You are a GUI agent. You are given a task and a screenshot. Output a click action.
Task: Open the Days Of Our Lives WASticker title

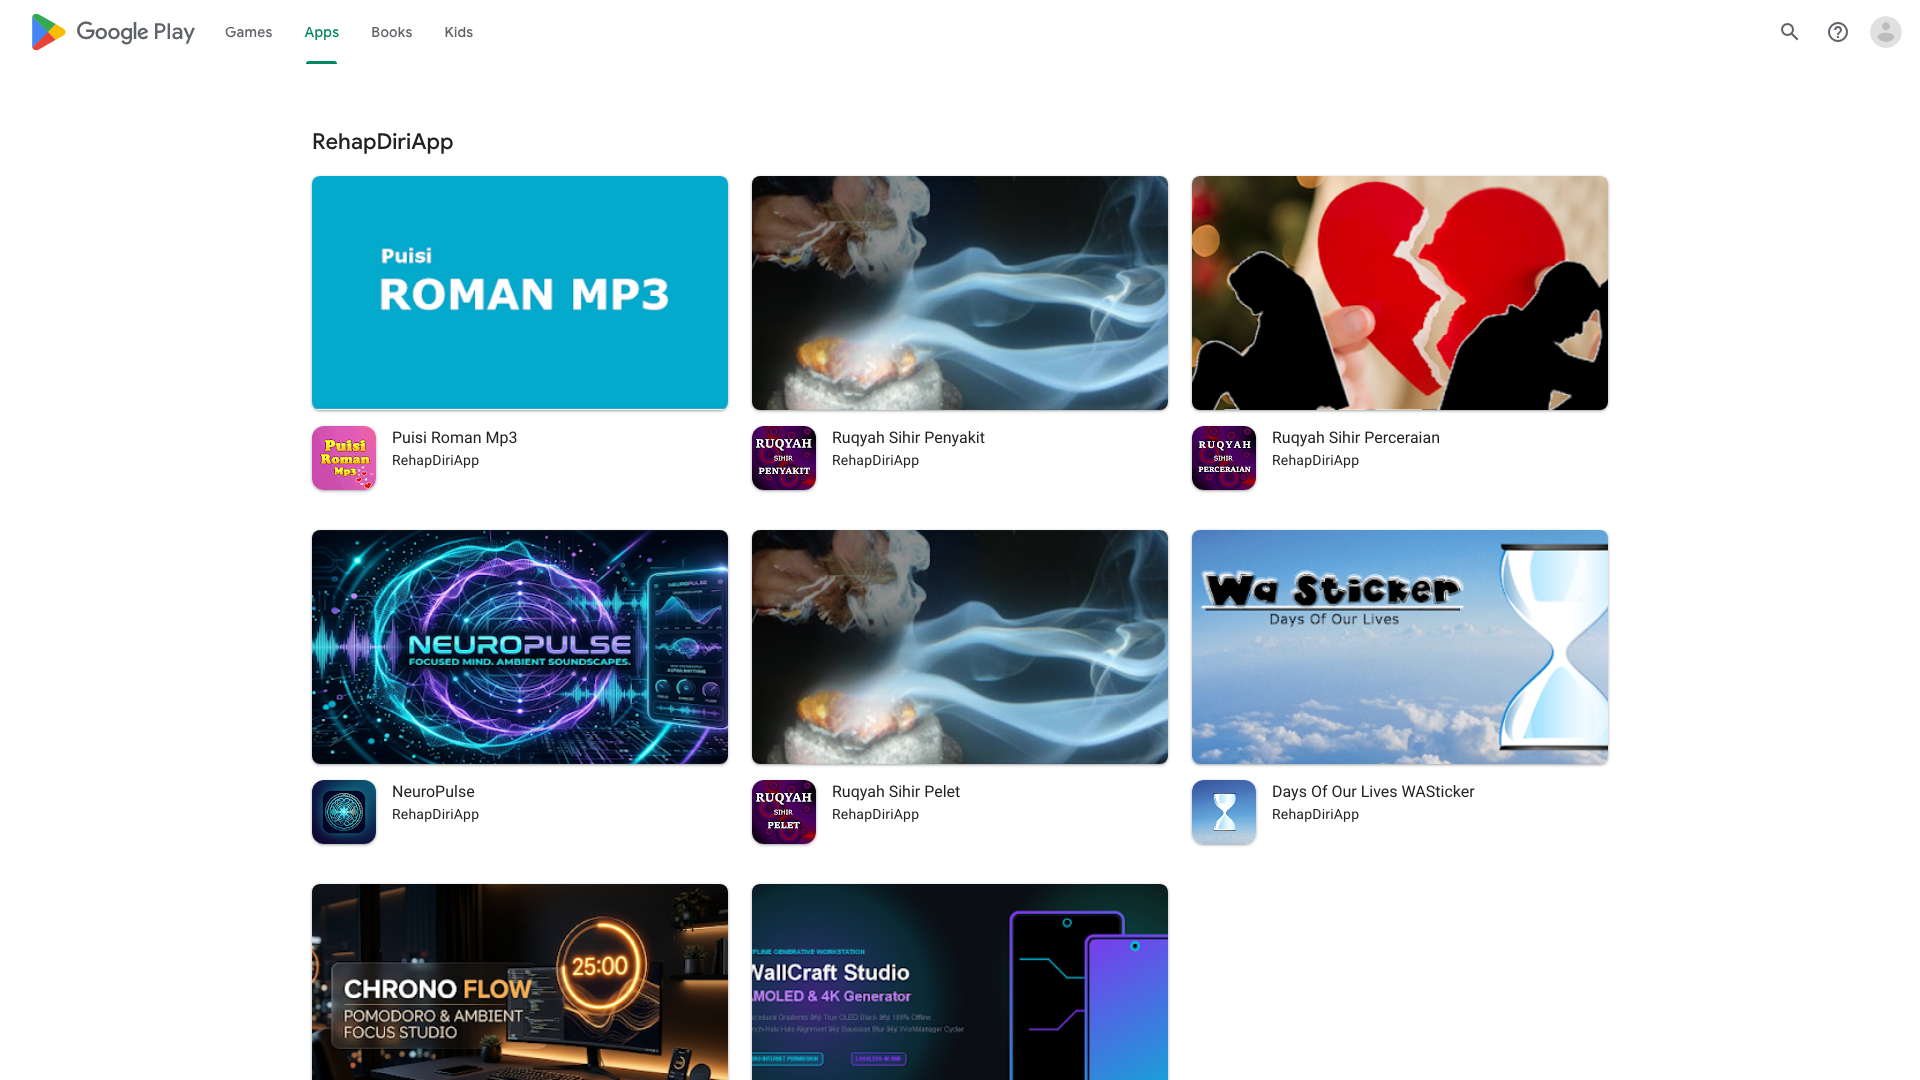(x=1373, y=792)
